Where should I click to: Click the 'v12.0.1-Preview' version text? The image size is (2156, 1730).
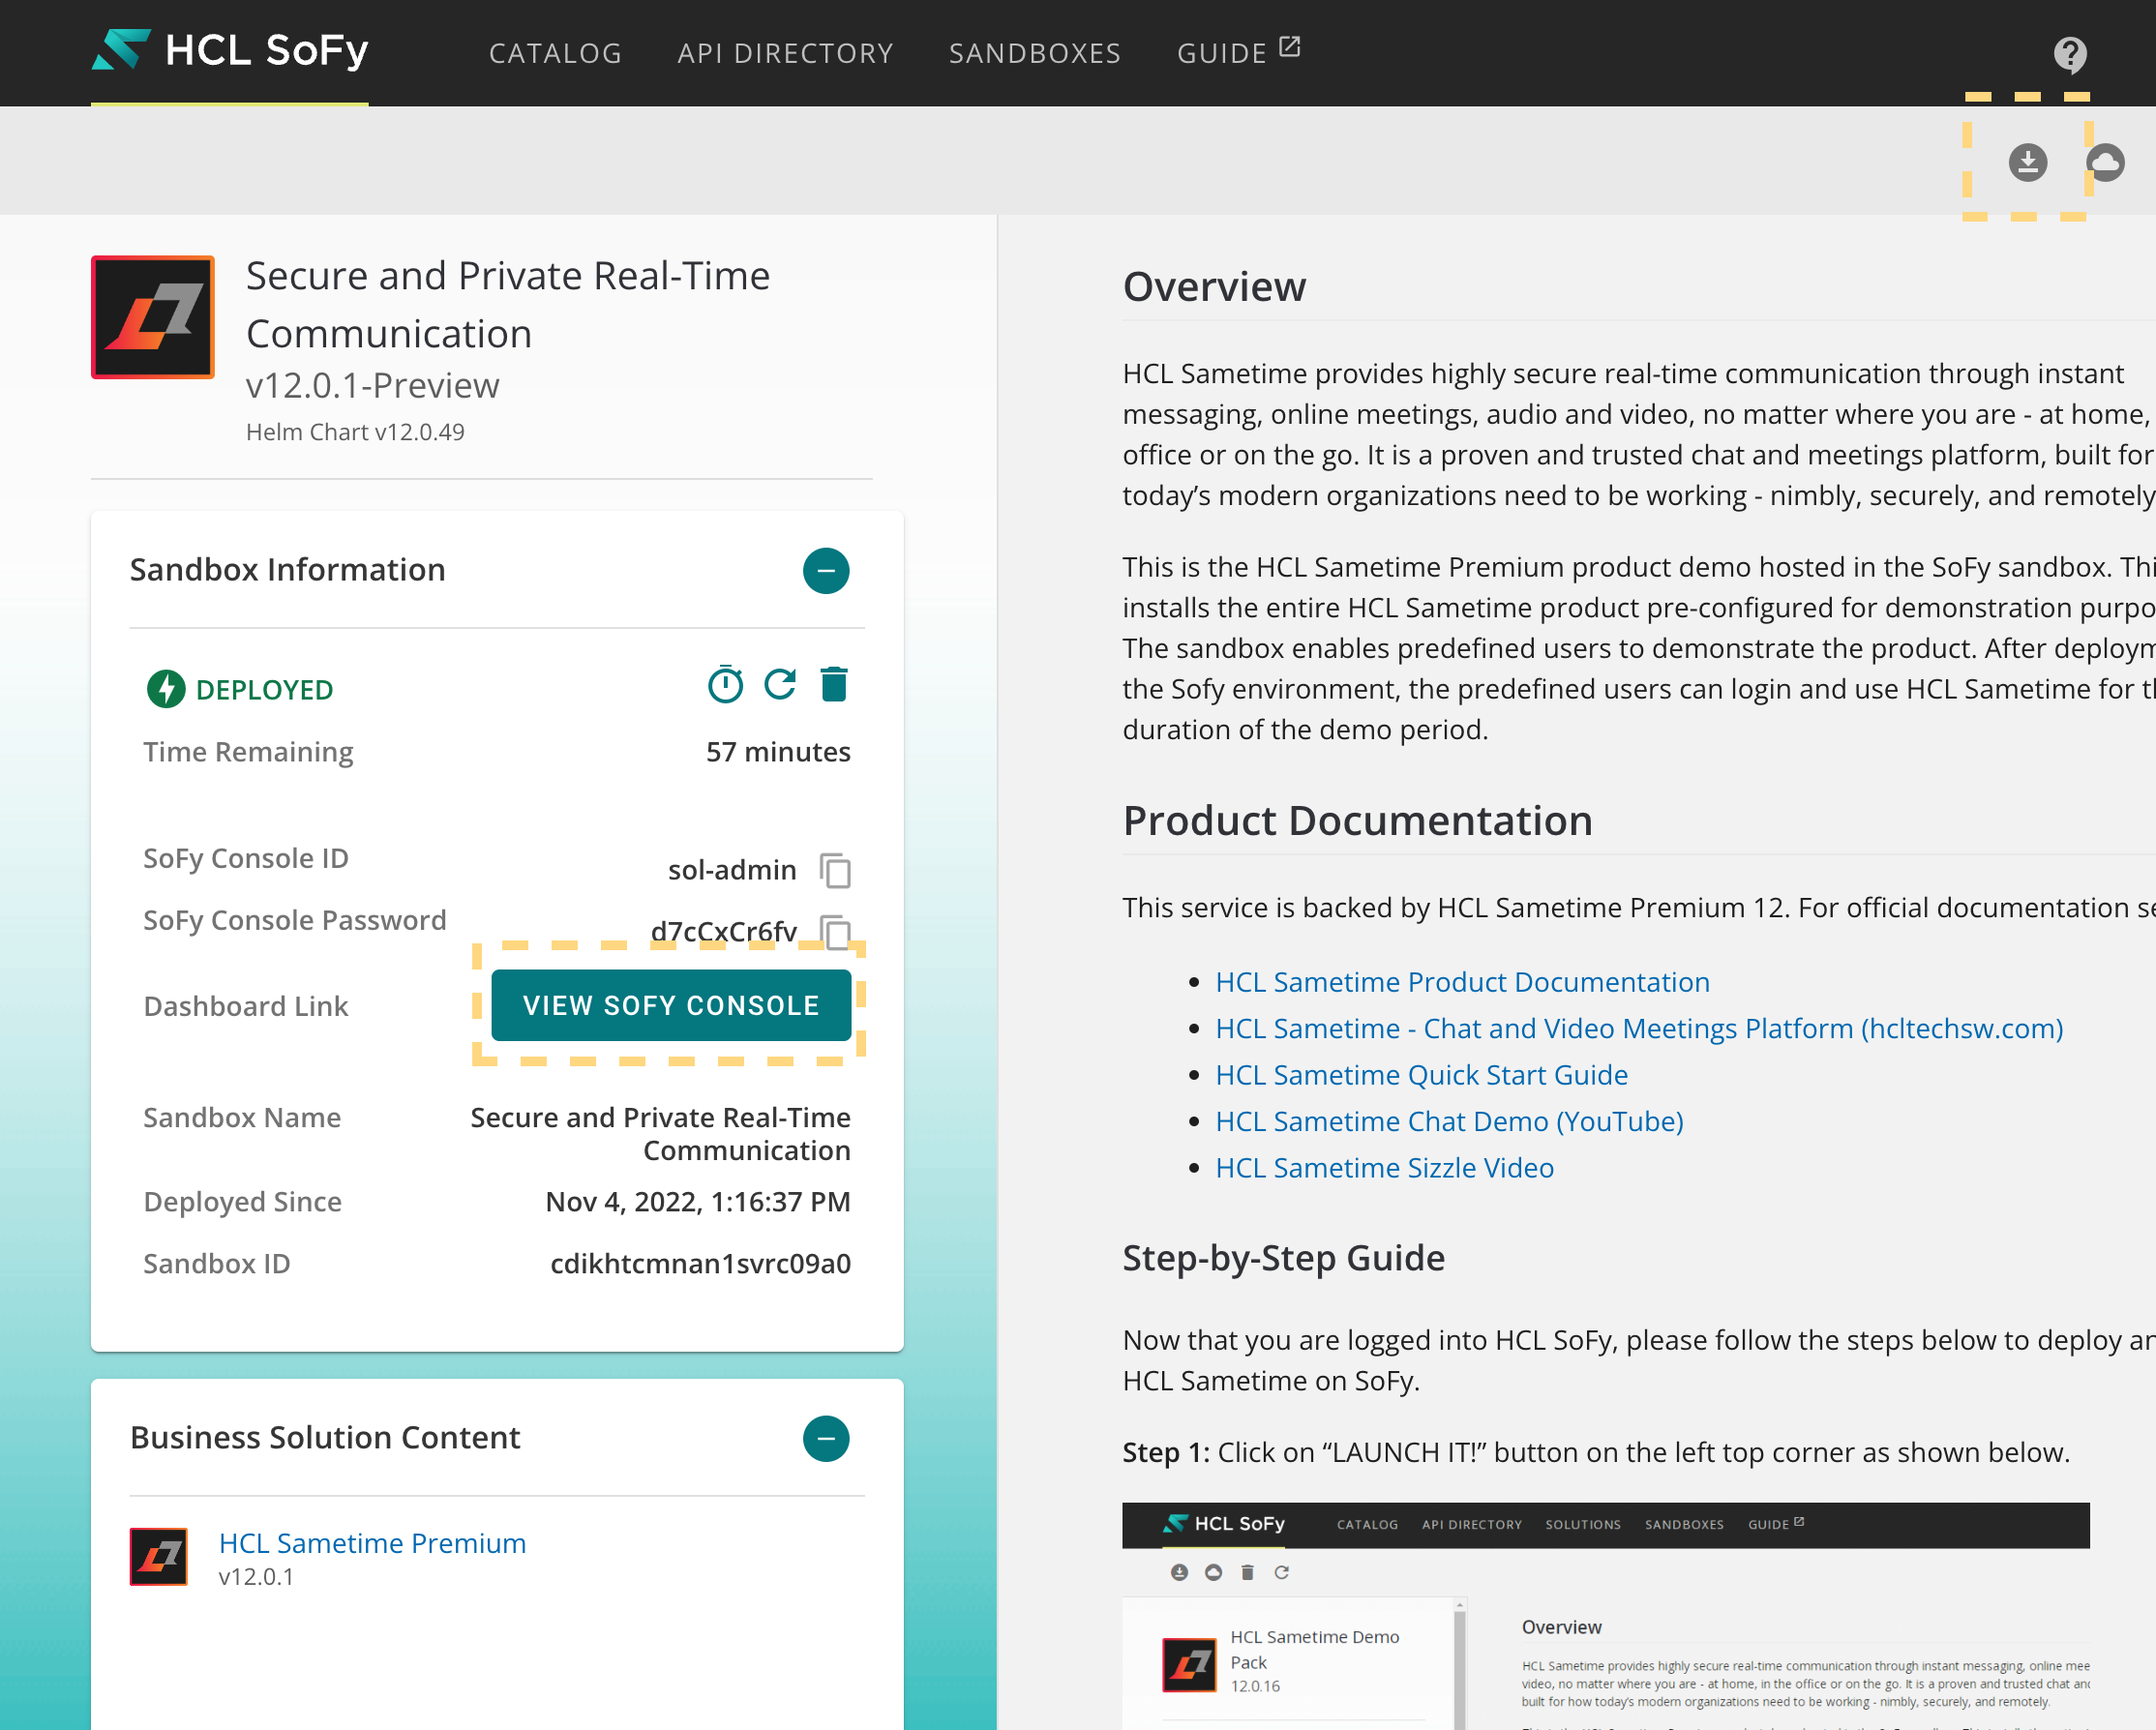(x=372, y=386)
